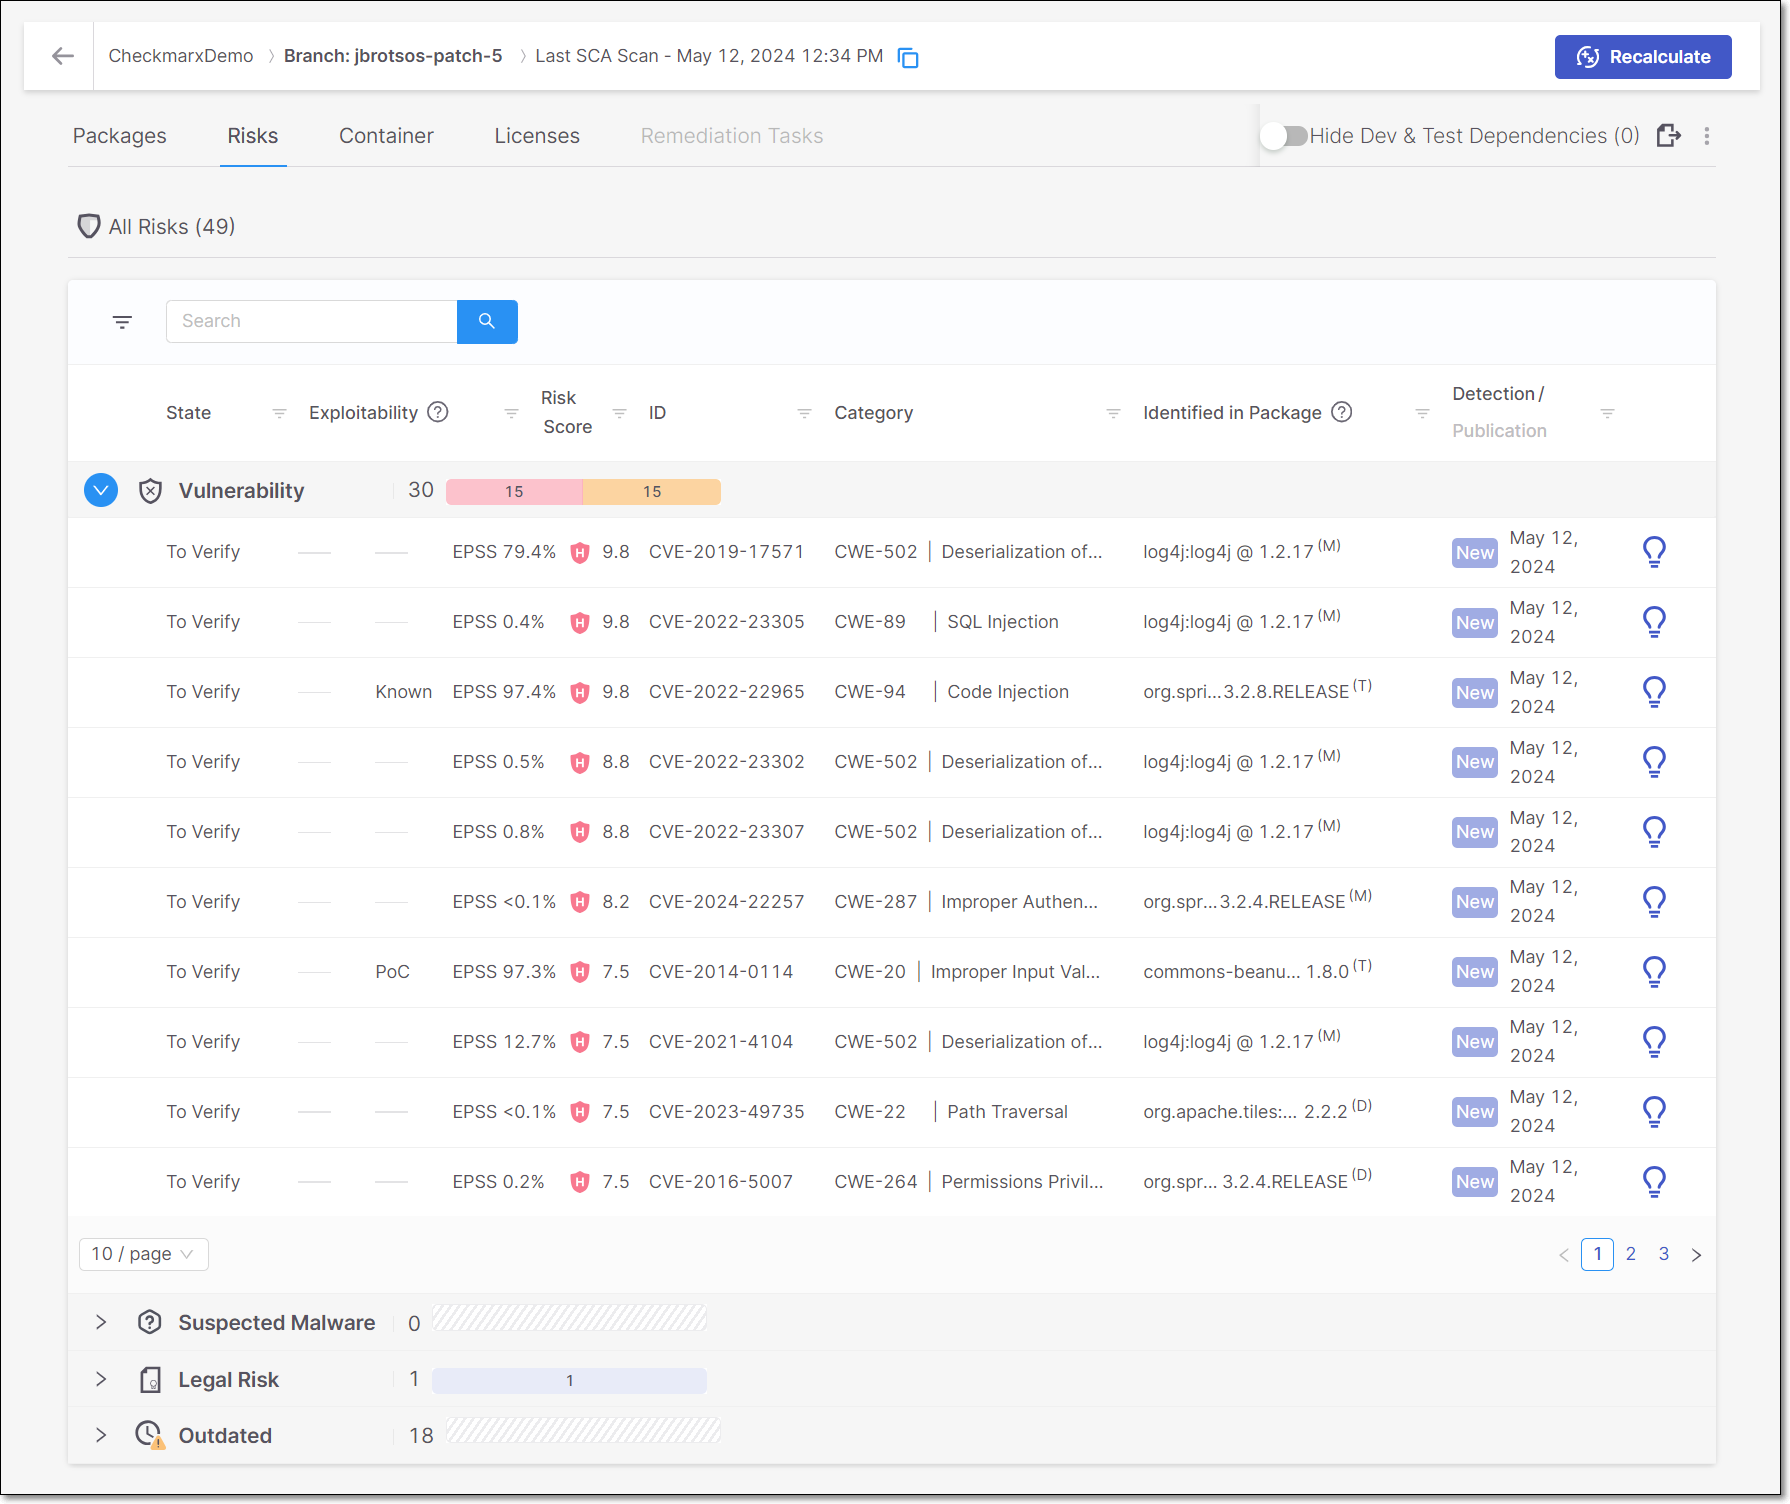
Task: Click the medium severity bar showing 15
Action: click(652, 491)
